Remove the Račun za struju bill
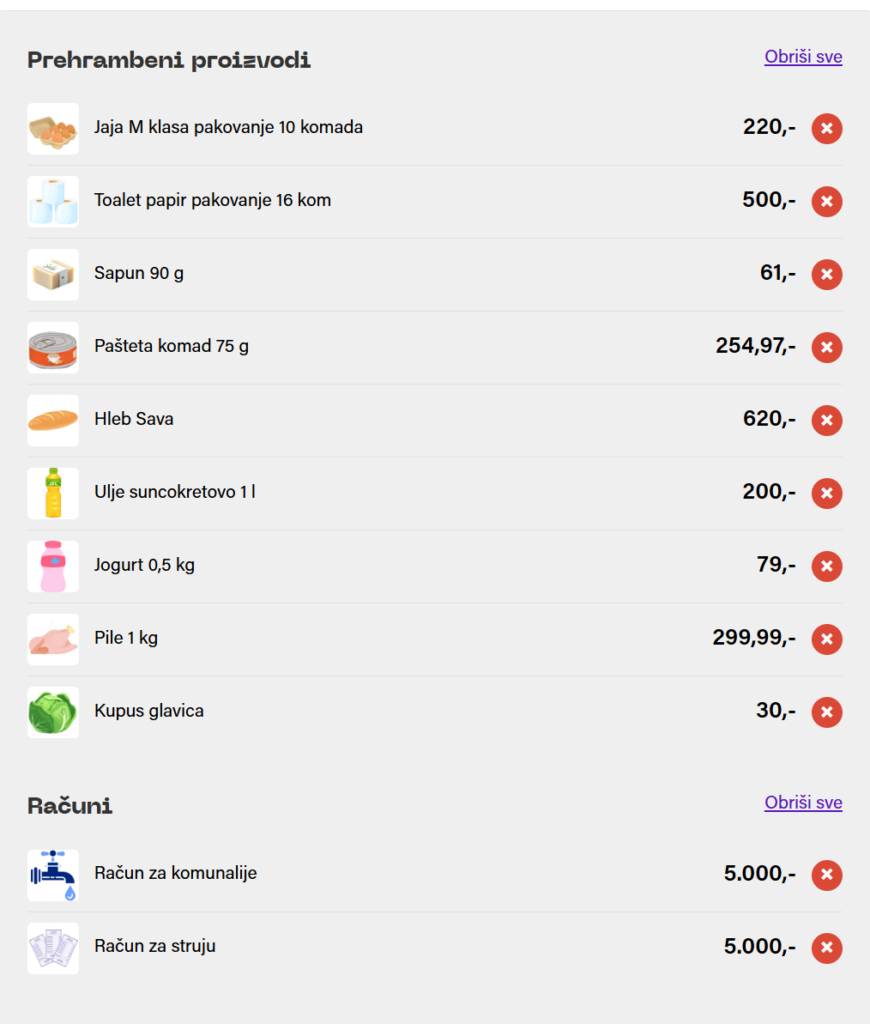The width and height of the screenshot is (870, 1024). point(826,948)
